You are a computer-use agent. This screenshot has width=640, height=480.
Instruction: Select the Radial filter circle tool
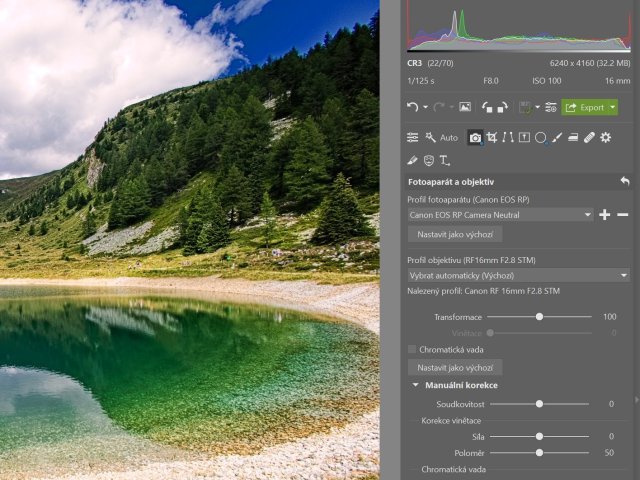(x=540, y=138)
